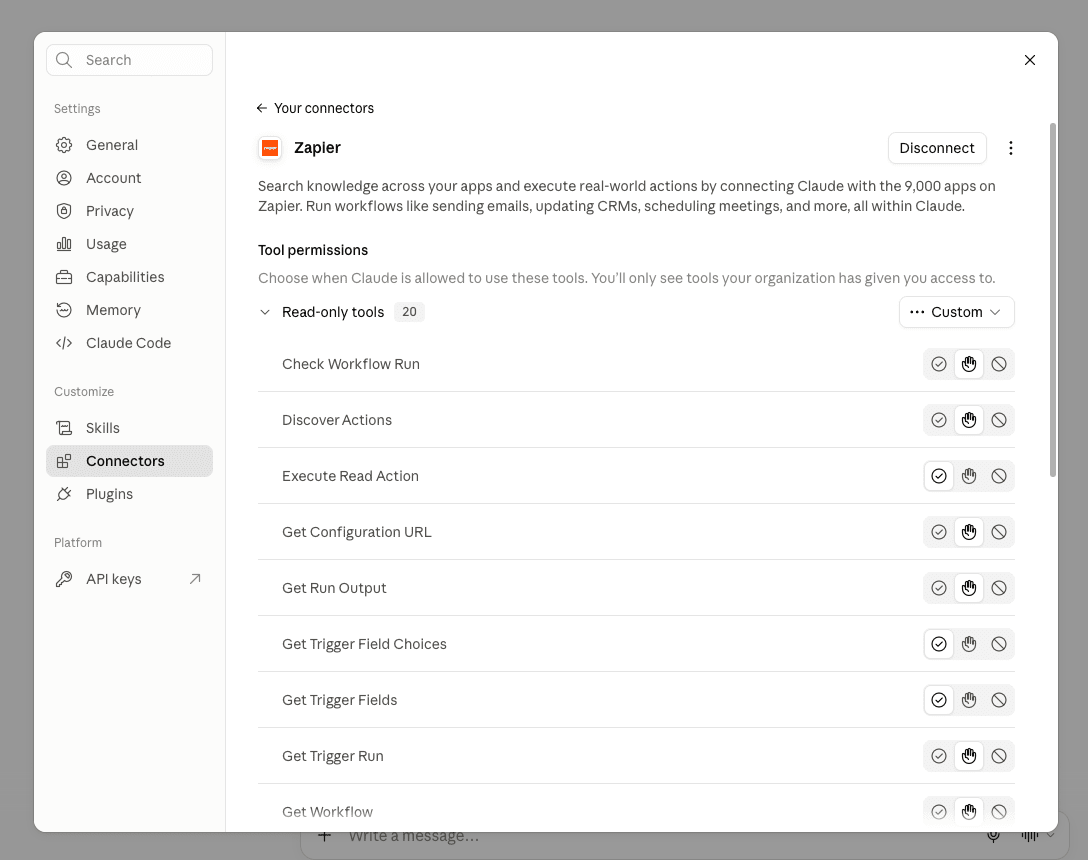This screenshot has width=1088, height=860.
Task: Click the Read-only tools count badge 20
Action: pyautogui.click(x=409, y=312)
